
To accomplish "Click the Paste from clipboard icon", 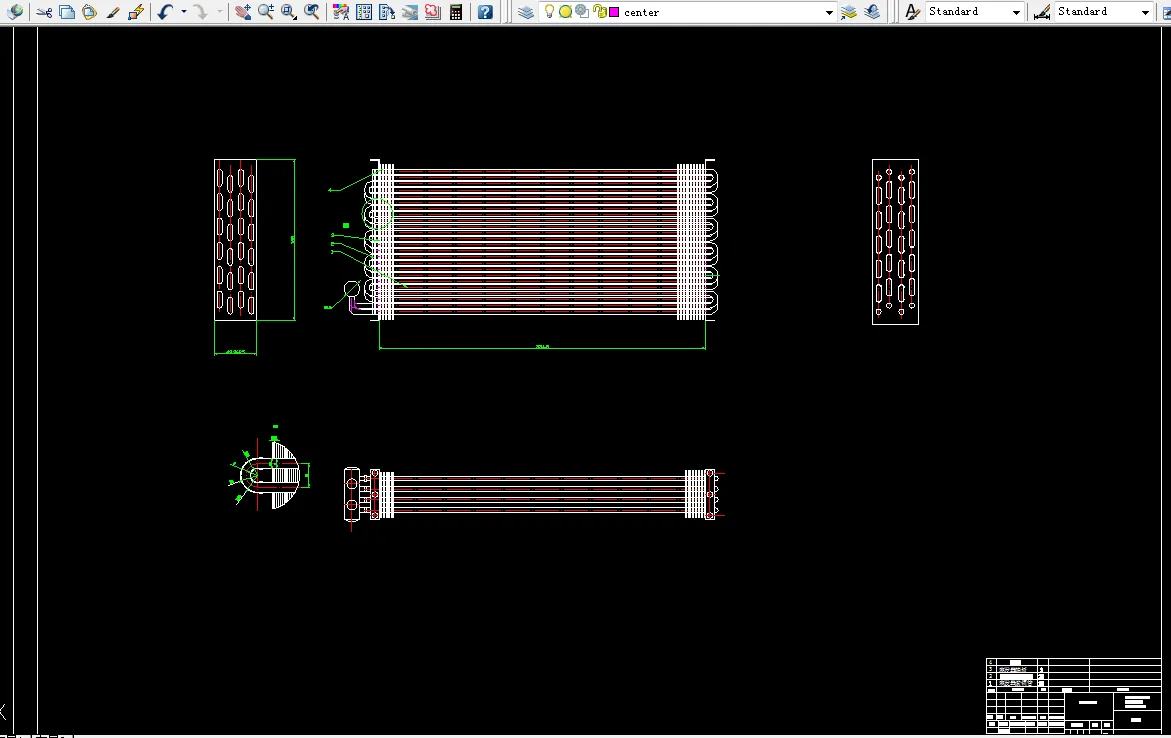I will pyautogui.click(x=89, y=12).
